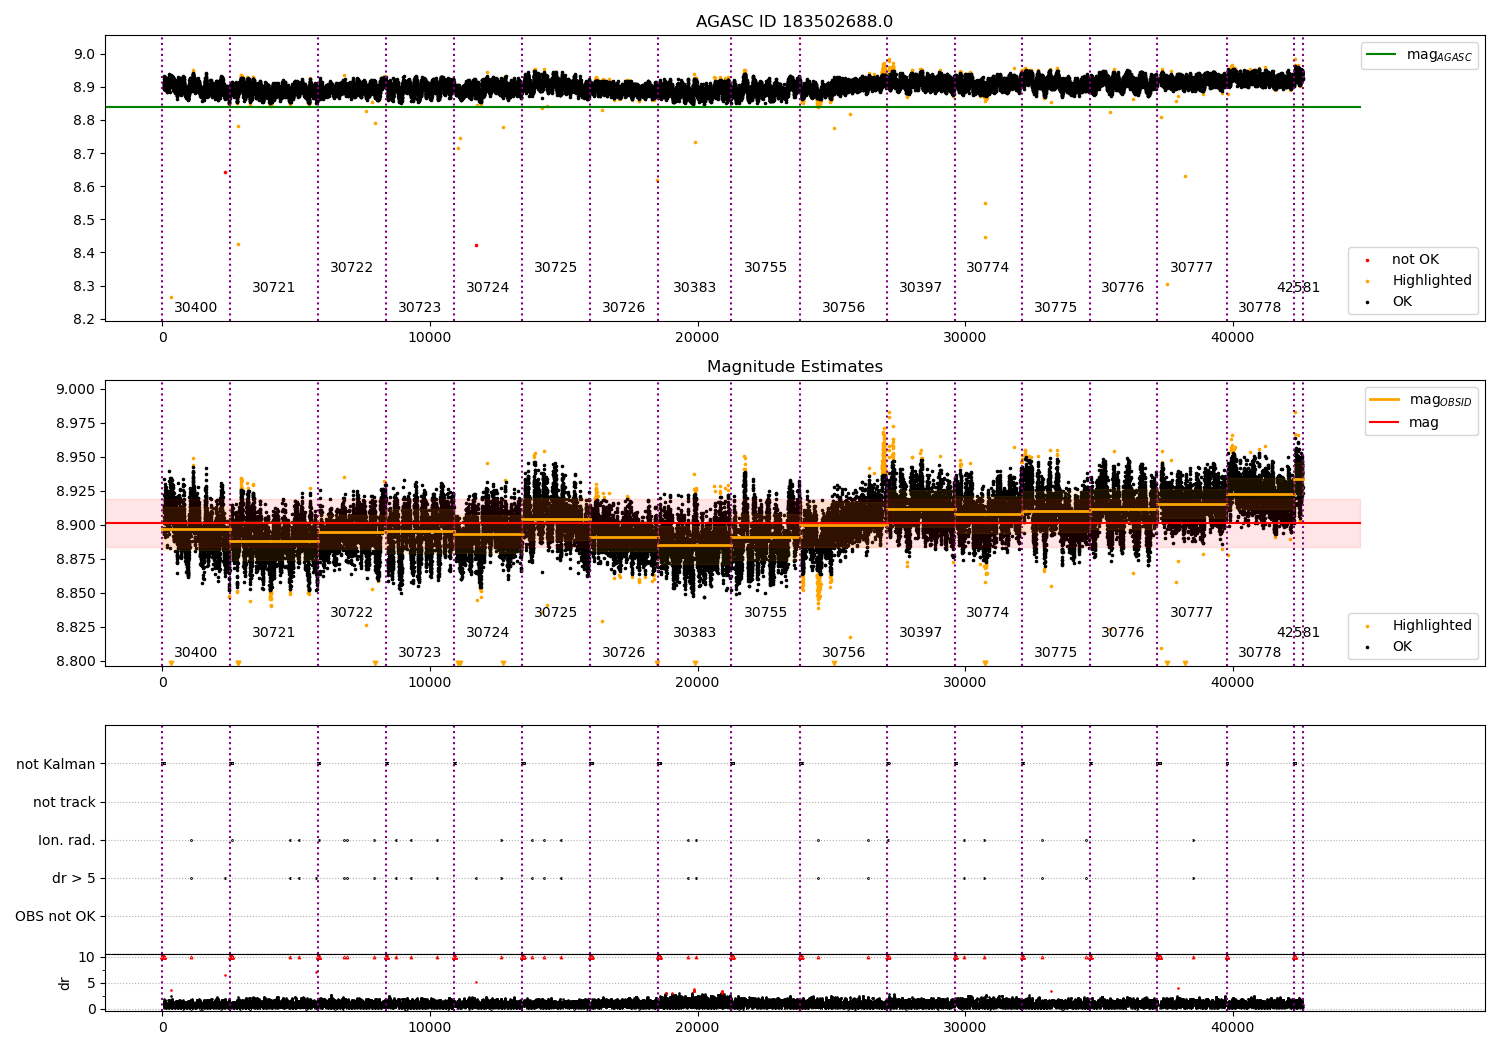
Task: Click obsid label 30778 in Magnitude Estimates plot
Action: pyautogui.click(x=1259, y=653)
